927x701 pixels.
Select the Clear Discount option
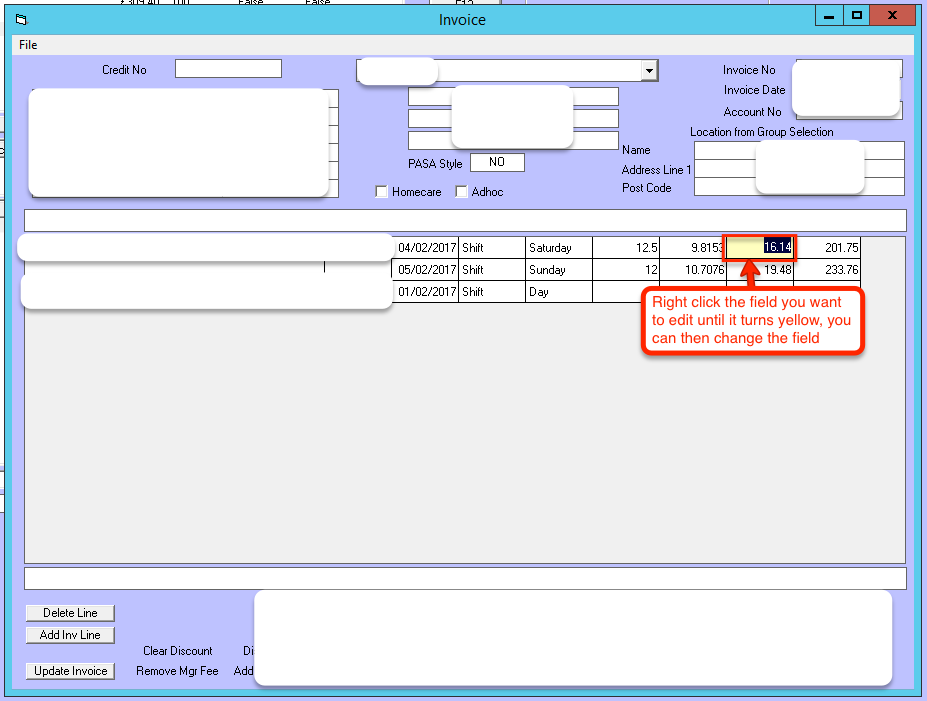click(x=177, y=651)
